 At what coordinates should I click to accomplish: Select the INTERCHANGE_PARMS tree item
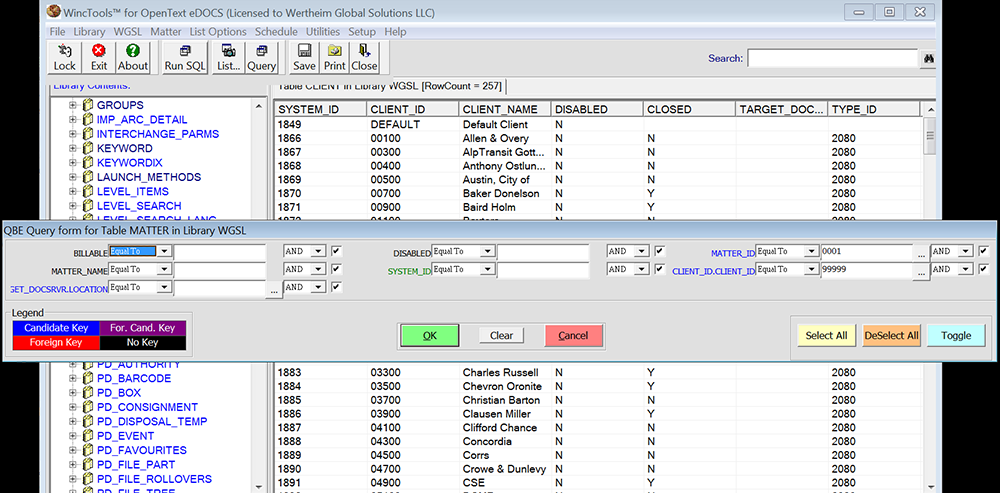[158, 134]
